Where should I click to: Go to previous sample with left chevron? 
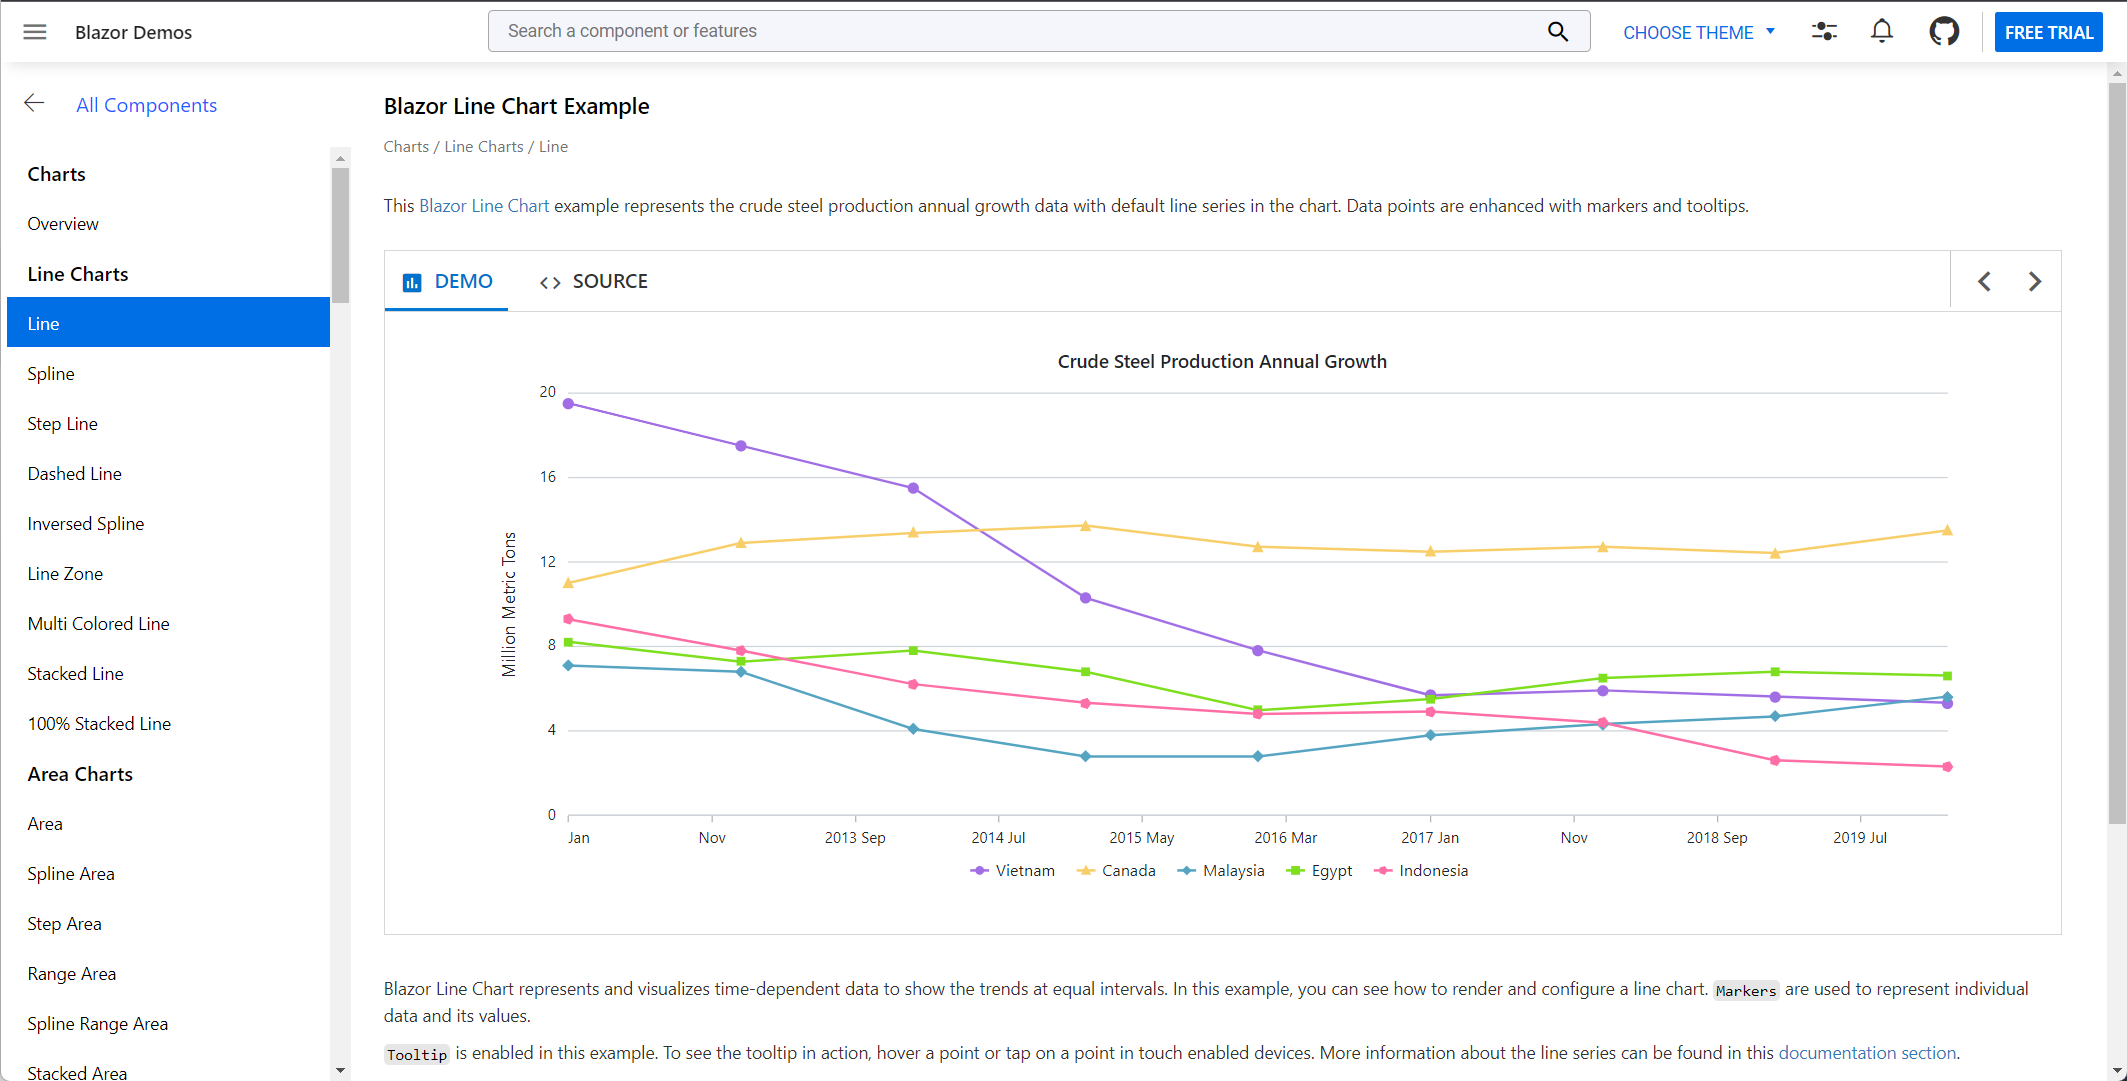(x=1984, y=282)
